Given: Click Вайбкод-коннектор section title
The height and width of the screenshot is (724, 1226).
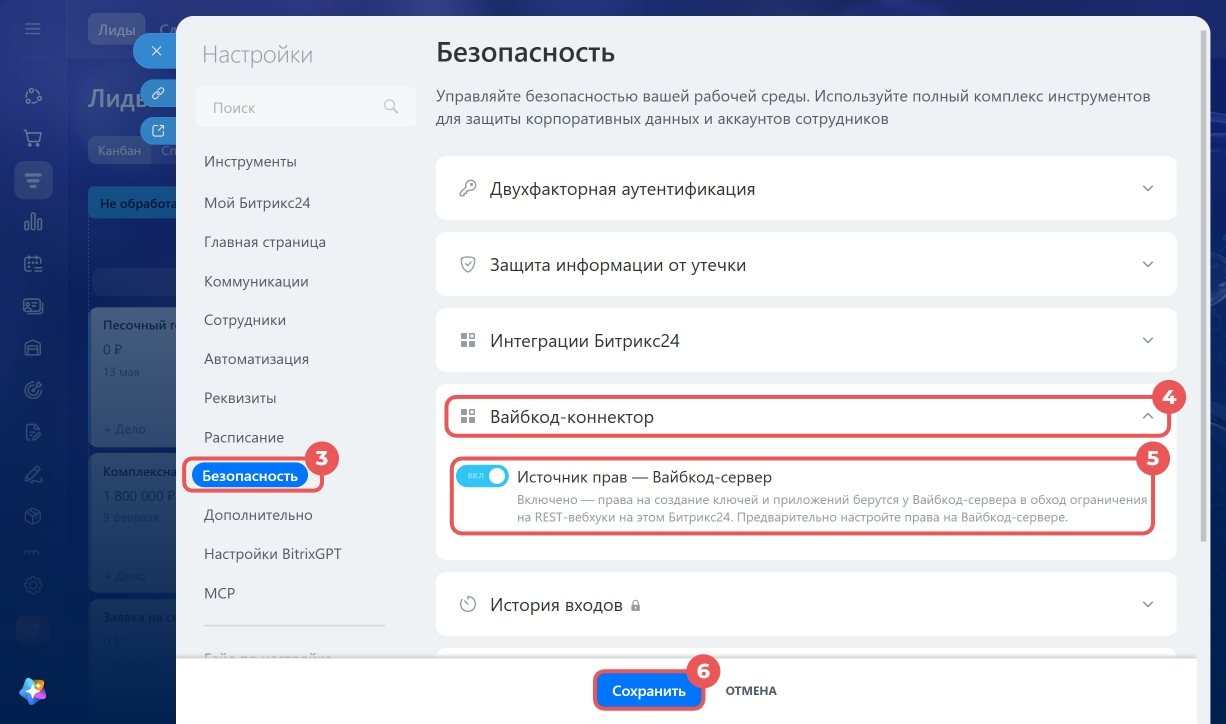Looking at the screenshot, I should (x=572, y=417).
